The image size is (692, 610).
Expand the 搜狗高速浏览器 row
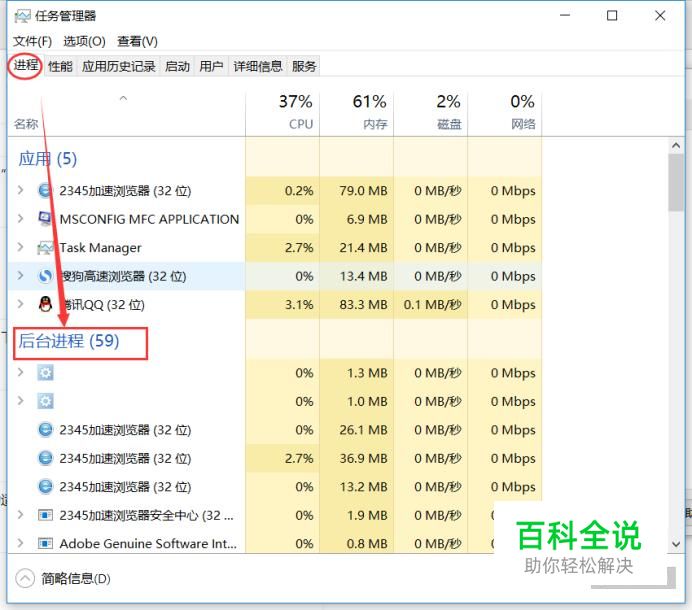click(x=20, y=275)
